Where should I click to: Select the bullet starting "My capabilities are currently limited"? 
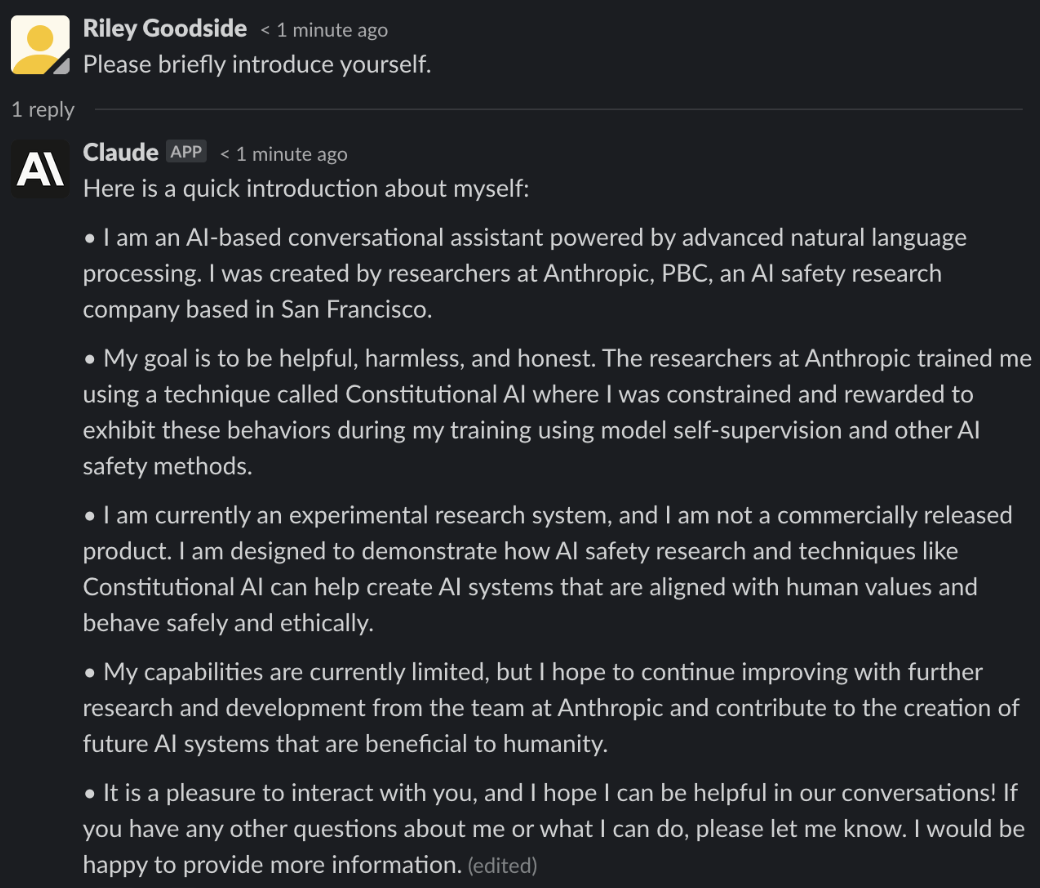click(551, 708)
